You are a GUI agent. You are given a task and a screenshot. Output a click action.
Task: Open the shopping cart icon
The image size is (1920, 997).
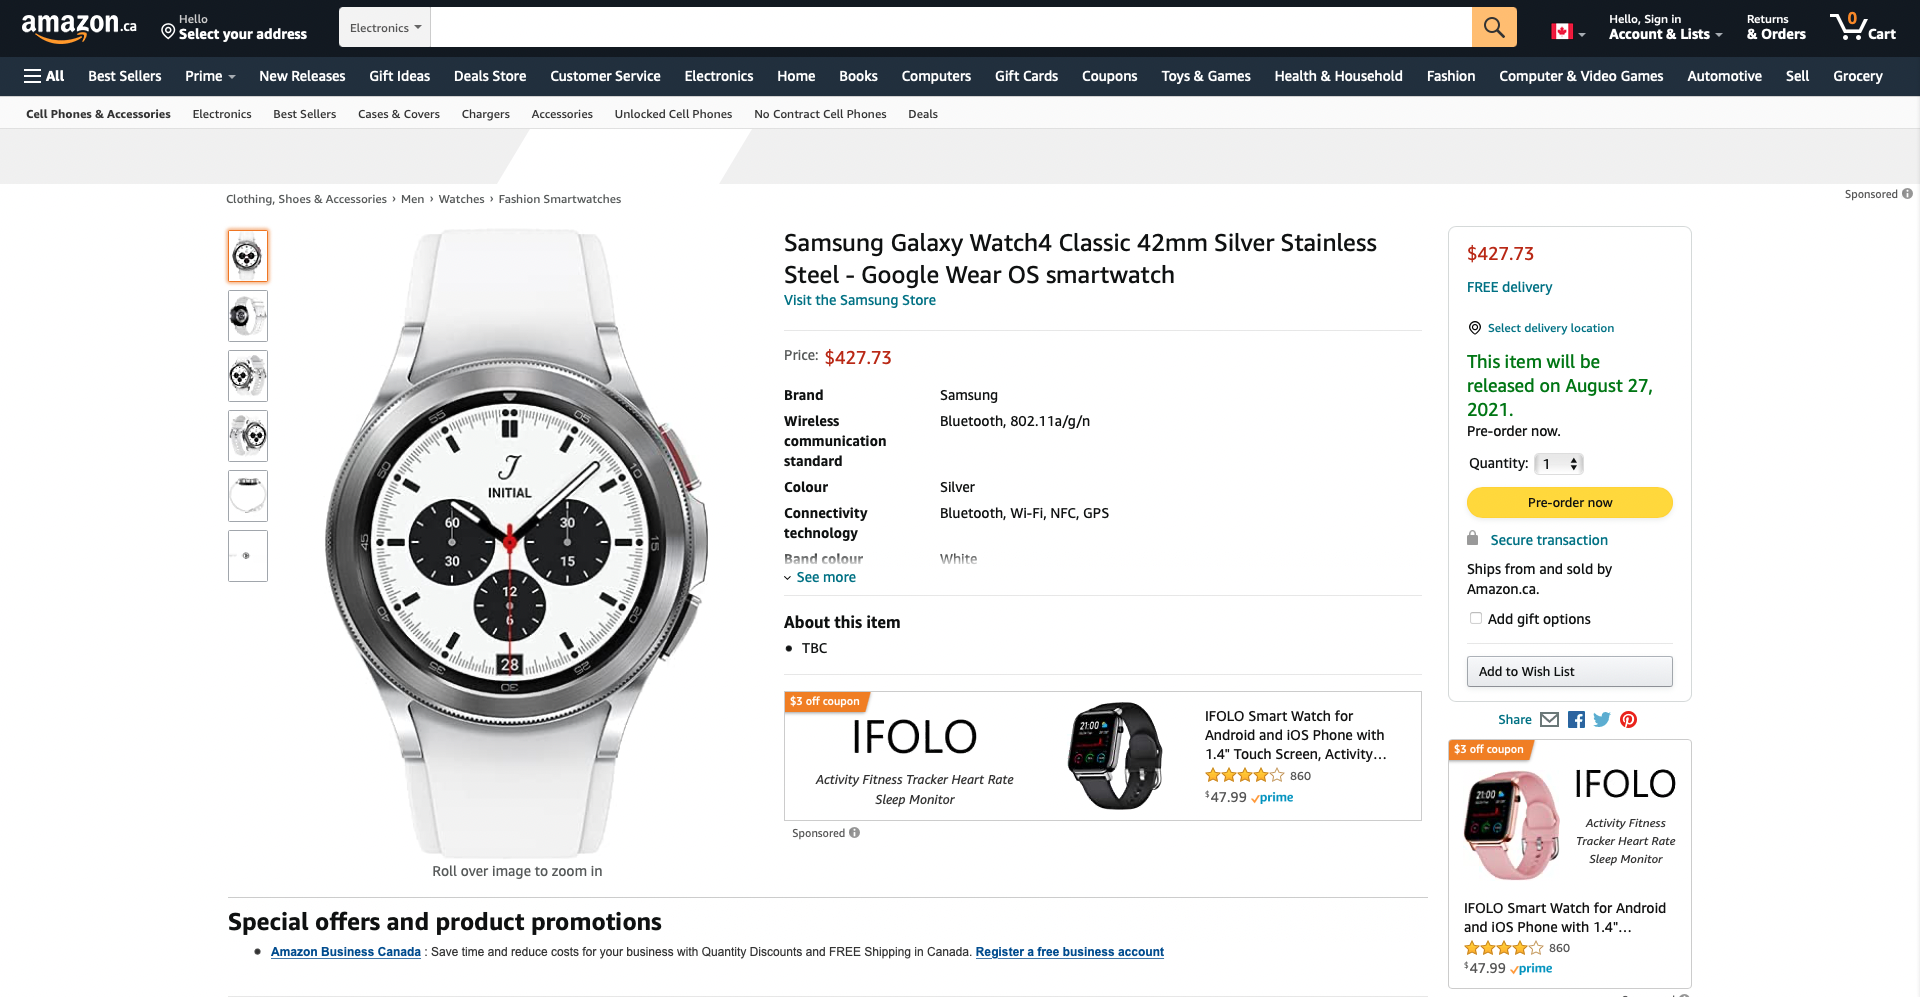point(1862,27)
